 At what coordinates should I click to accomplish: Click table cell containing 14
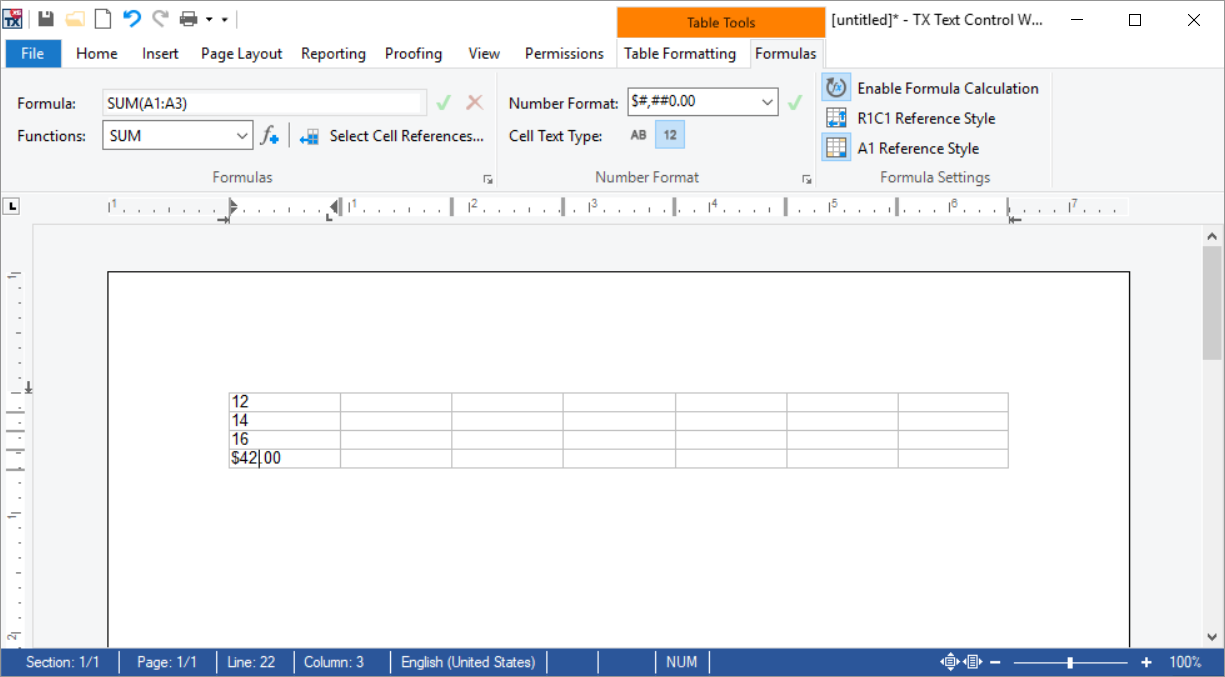tap(285, 421)
